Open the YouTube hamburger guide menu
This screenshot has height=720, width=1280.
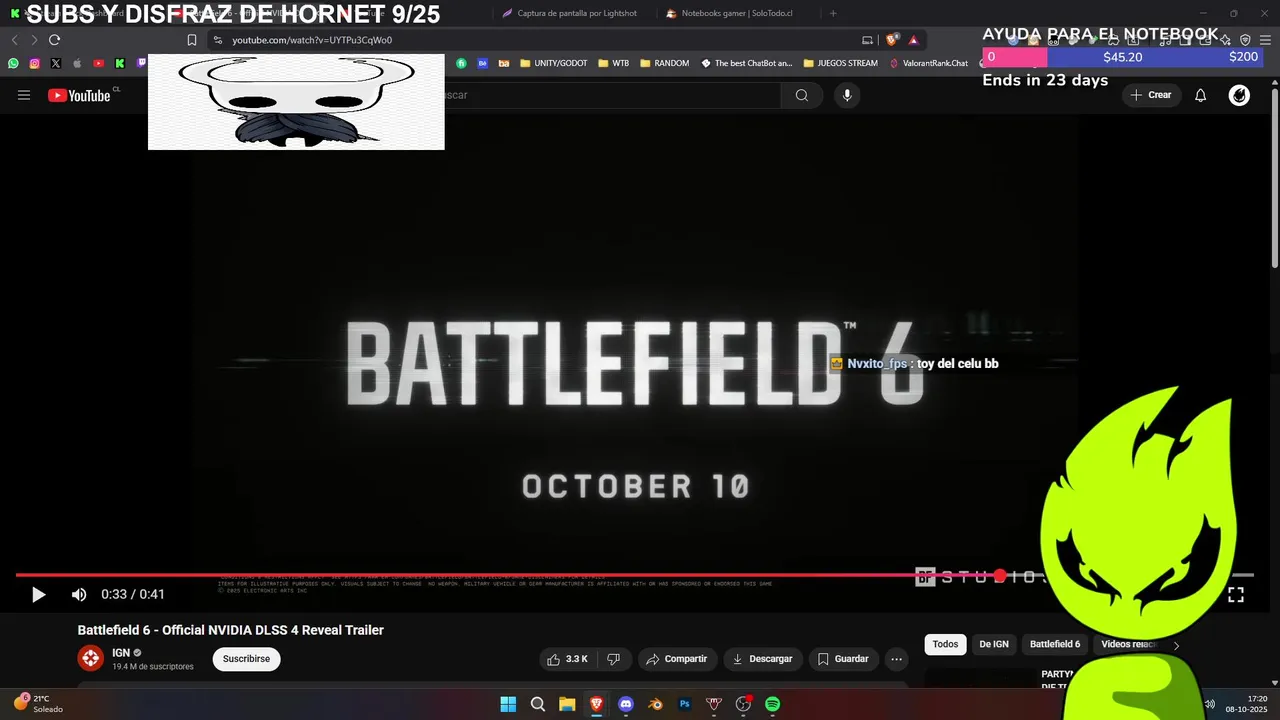coord(24,95)
